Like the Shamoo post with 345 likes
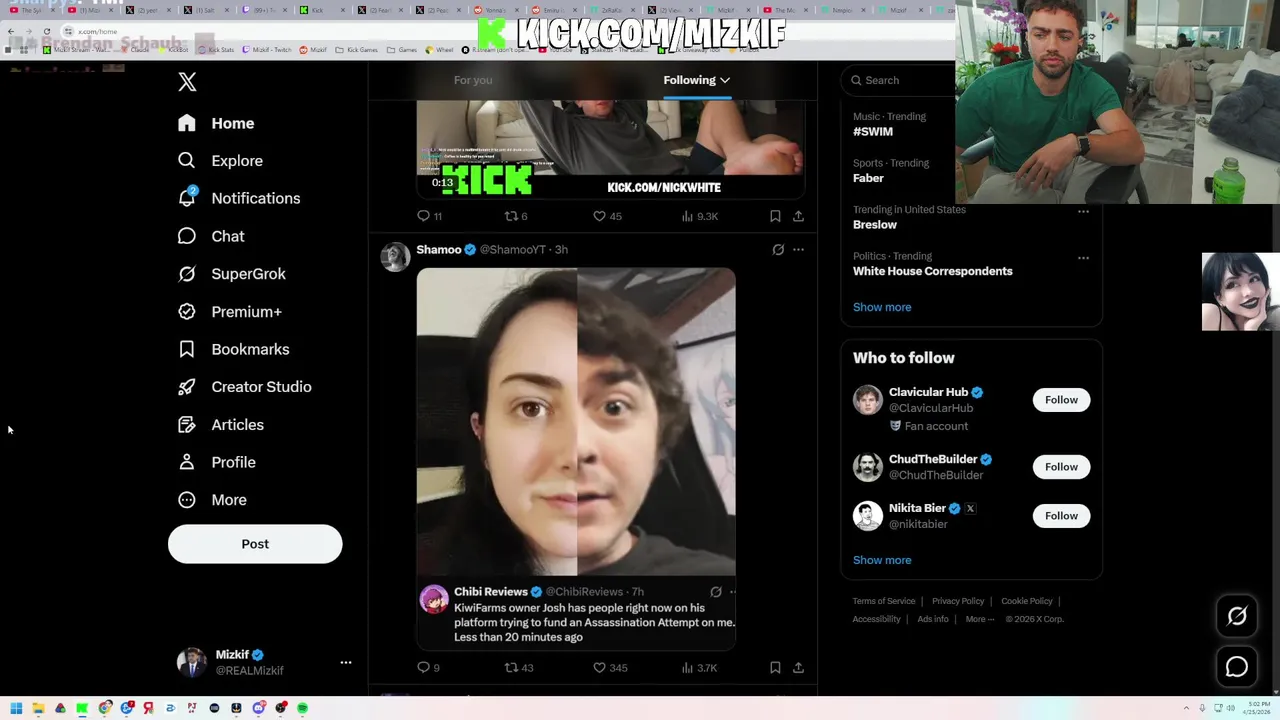 tap(609, 667)
